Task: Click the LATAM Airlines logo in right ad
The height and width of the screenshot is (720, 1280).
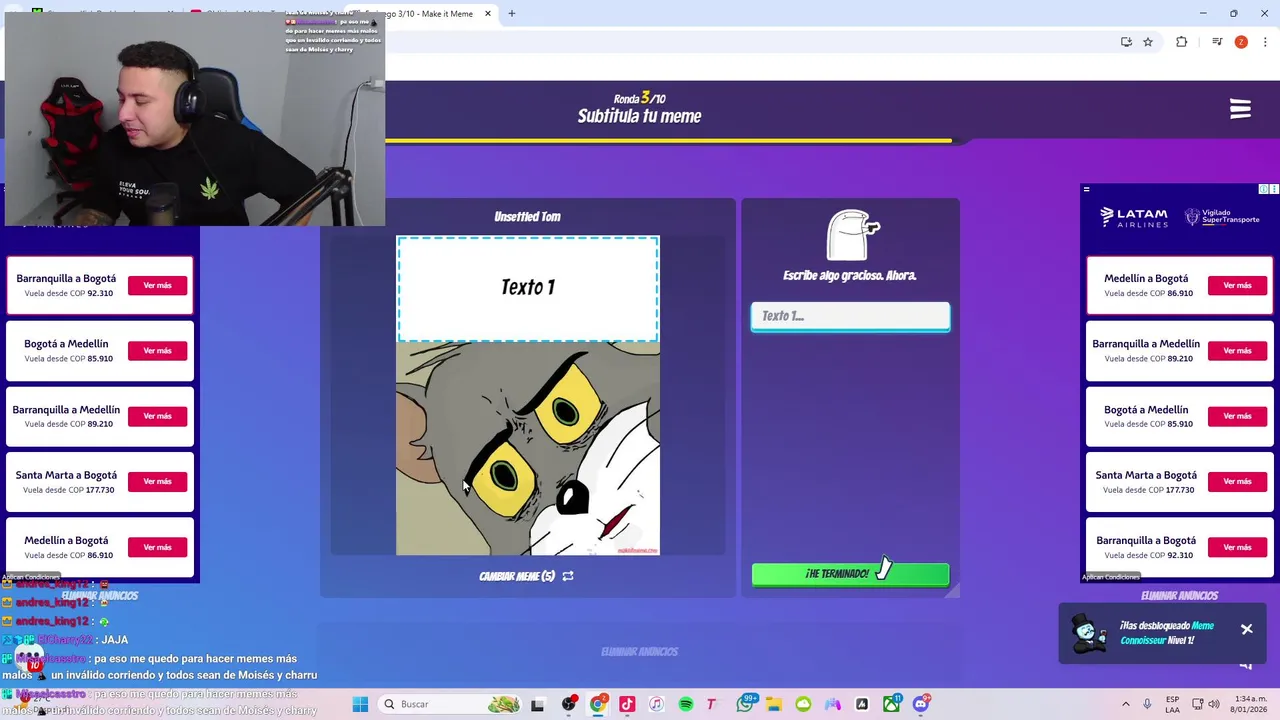Action: tap(1133, 217)
